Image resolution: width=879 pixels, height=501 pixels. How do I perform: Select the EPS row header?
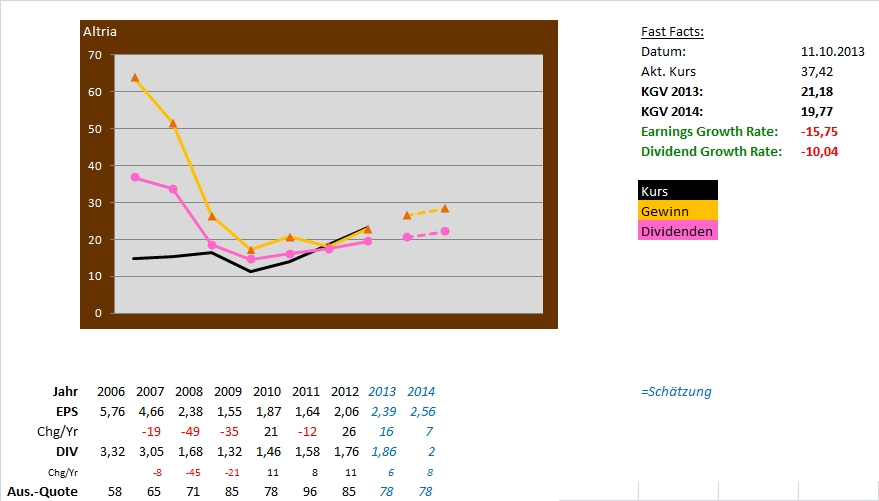click(x=67, y=411)
